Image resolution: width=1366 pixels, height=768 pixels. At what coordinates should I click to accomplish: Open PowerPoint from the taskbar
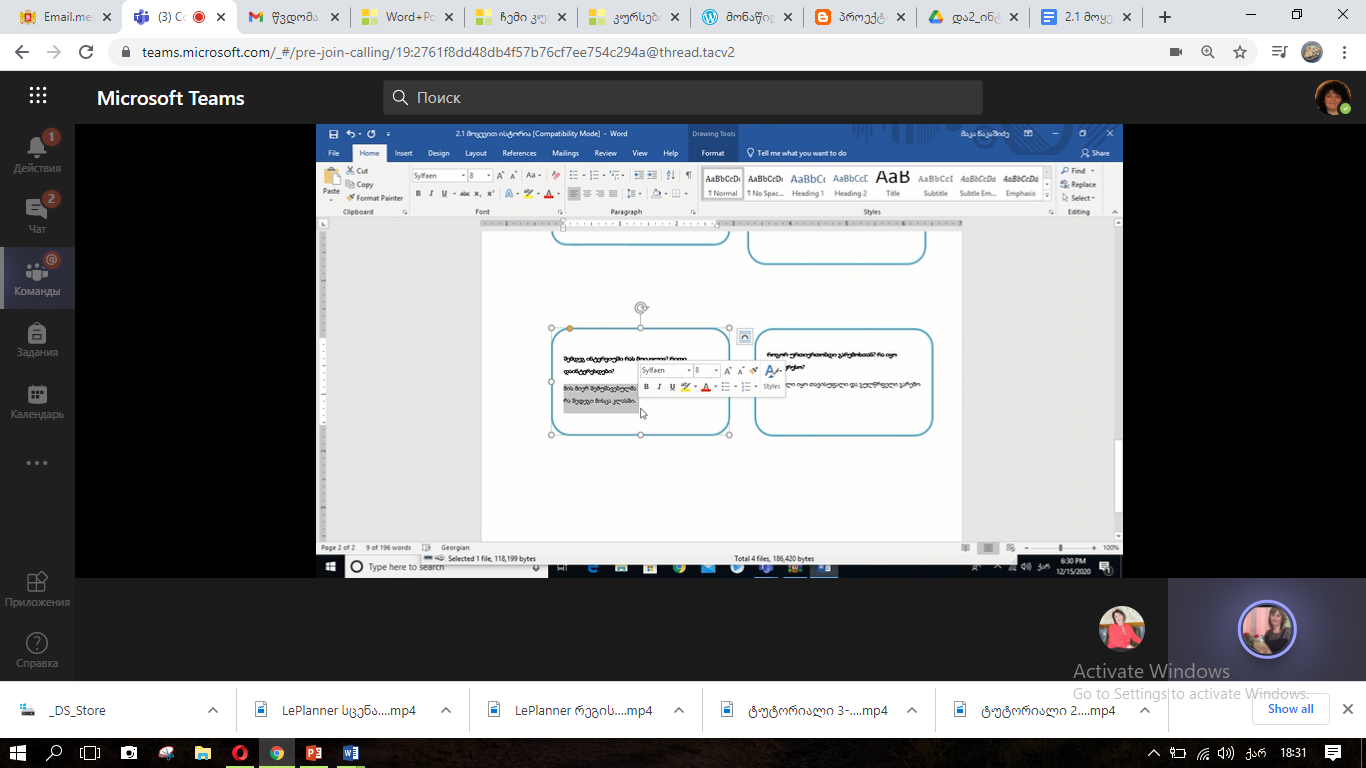coord(313,753)
